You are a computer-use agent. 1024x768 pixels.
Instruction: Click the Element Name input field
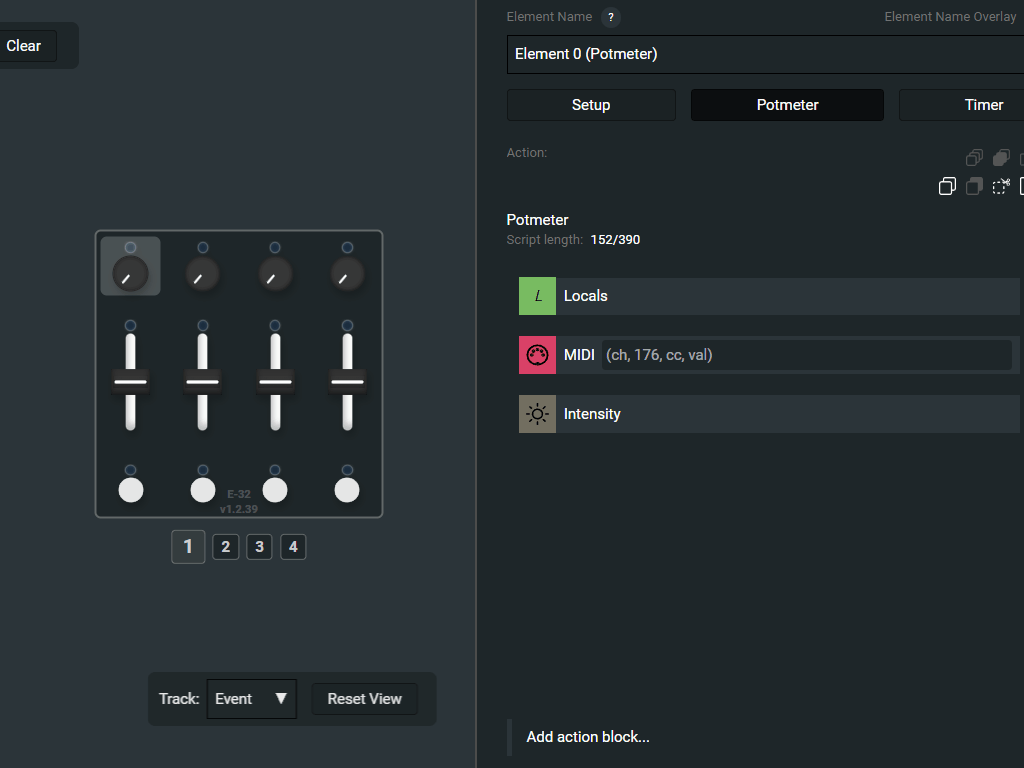(760, 54)
